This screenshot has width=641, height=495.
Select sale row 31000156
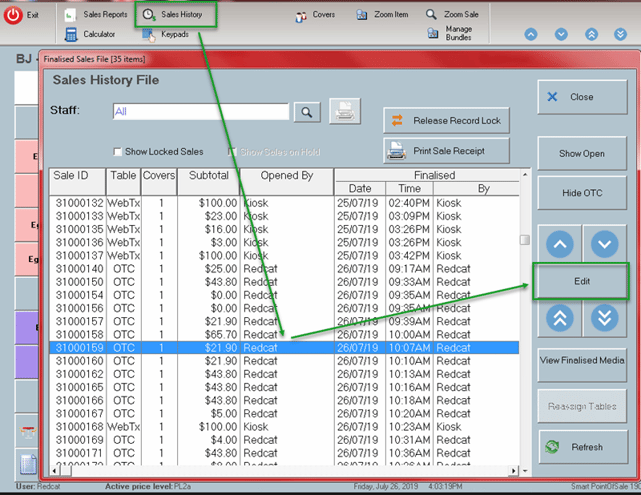click(x=284, y=308)
